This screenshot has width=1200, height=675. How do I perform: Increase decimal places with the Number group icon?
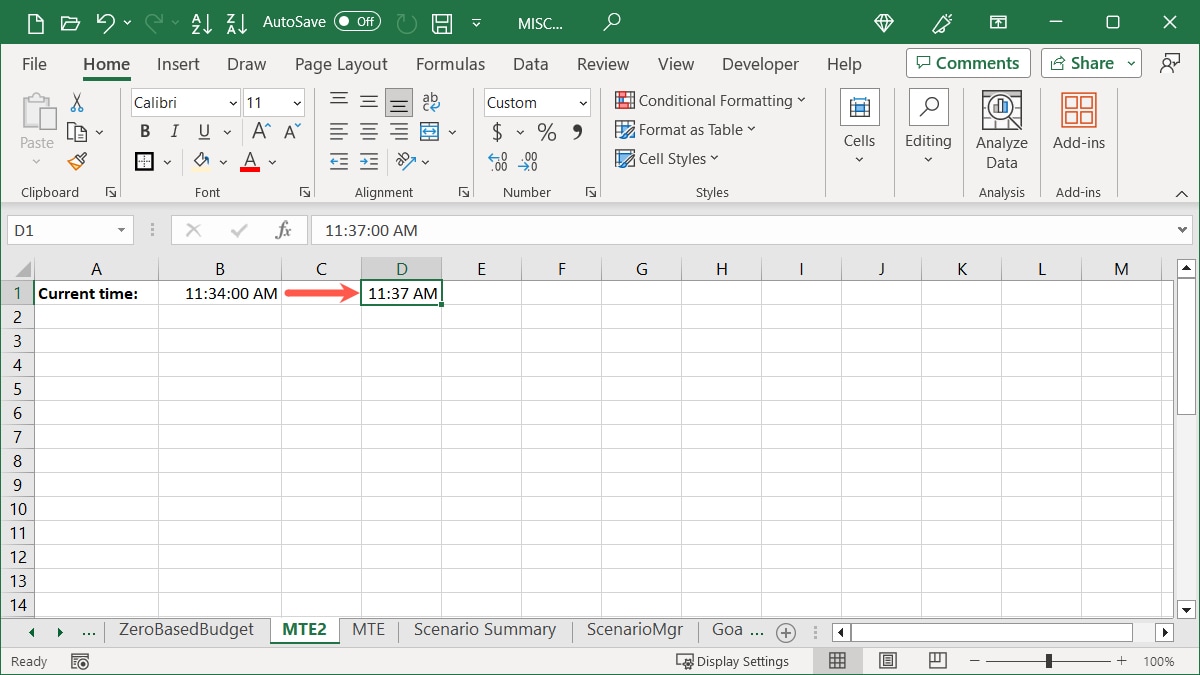point(497,161)
